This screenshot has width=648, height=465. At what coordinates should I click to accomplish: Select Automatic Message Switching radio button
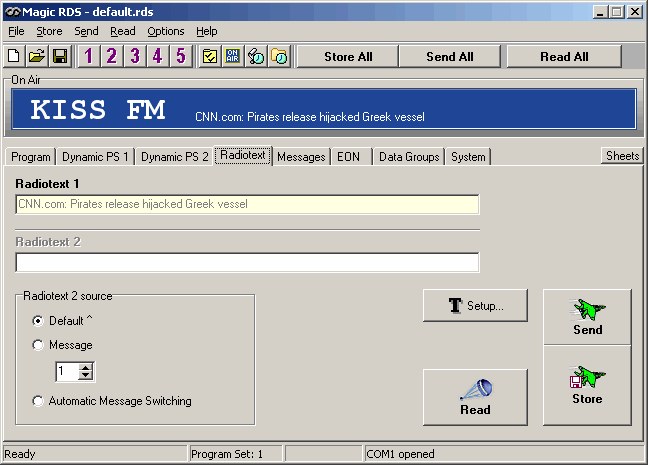pos(38,401)
